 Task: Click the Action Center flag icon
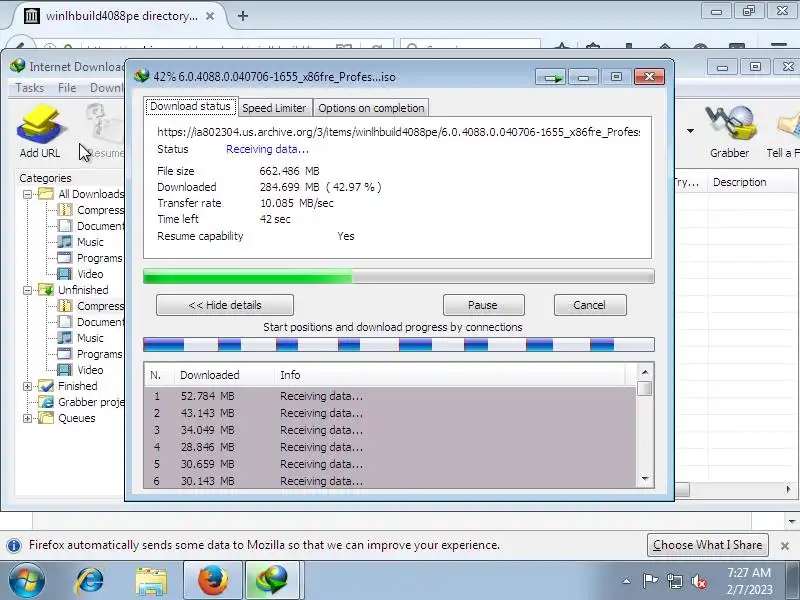(x=650, y=581)
